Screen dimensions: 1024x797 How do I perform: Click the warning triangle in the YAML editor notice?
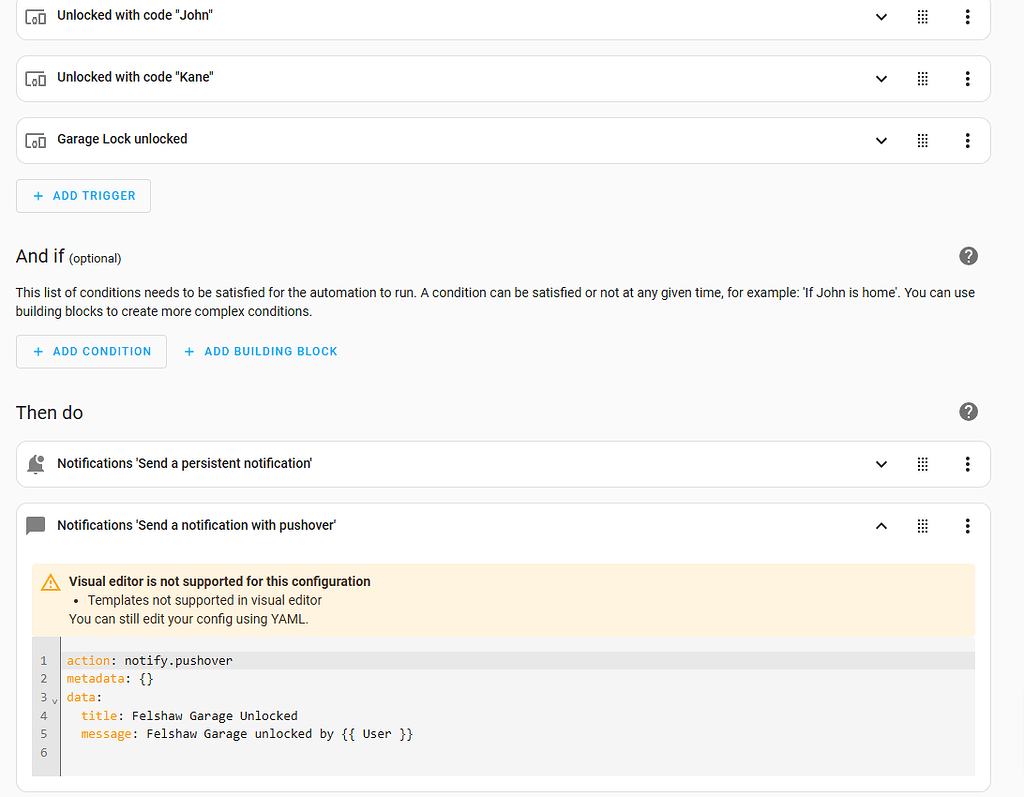point(46,581)
